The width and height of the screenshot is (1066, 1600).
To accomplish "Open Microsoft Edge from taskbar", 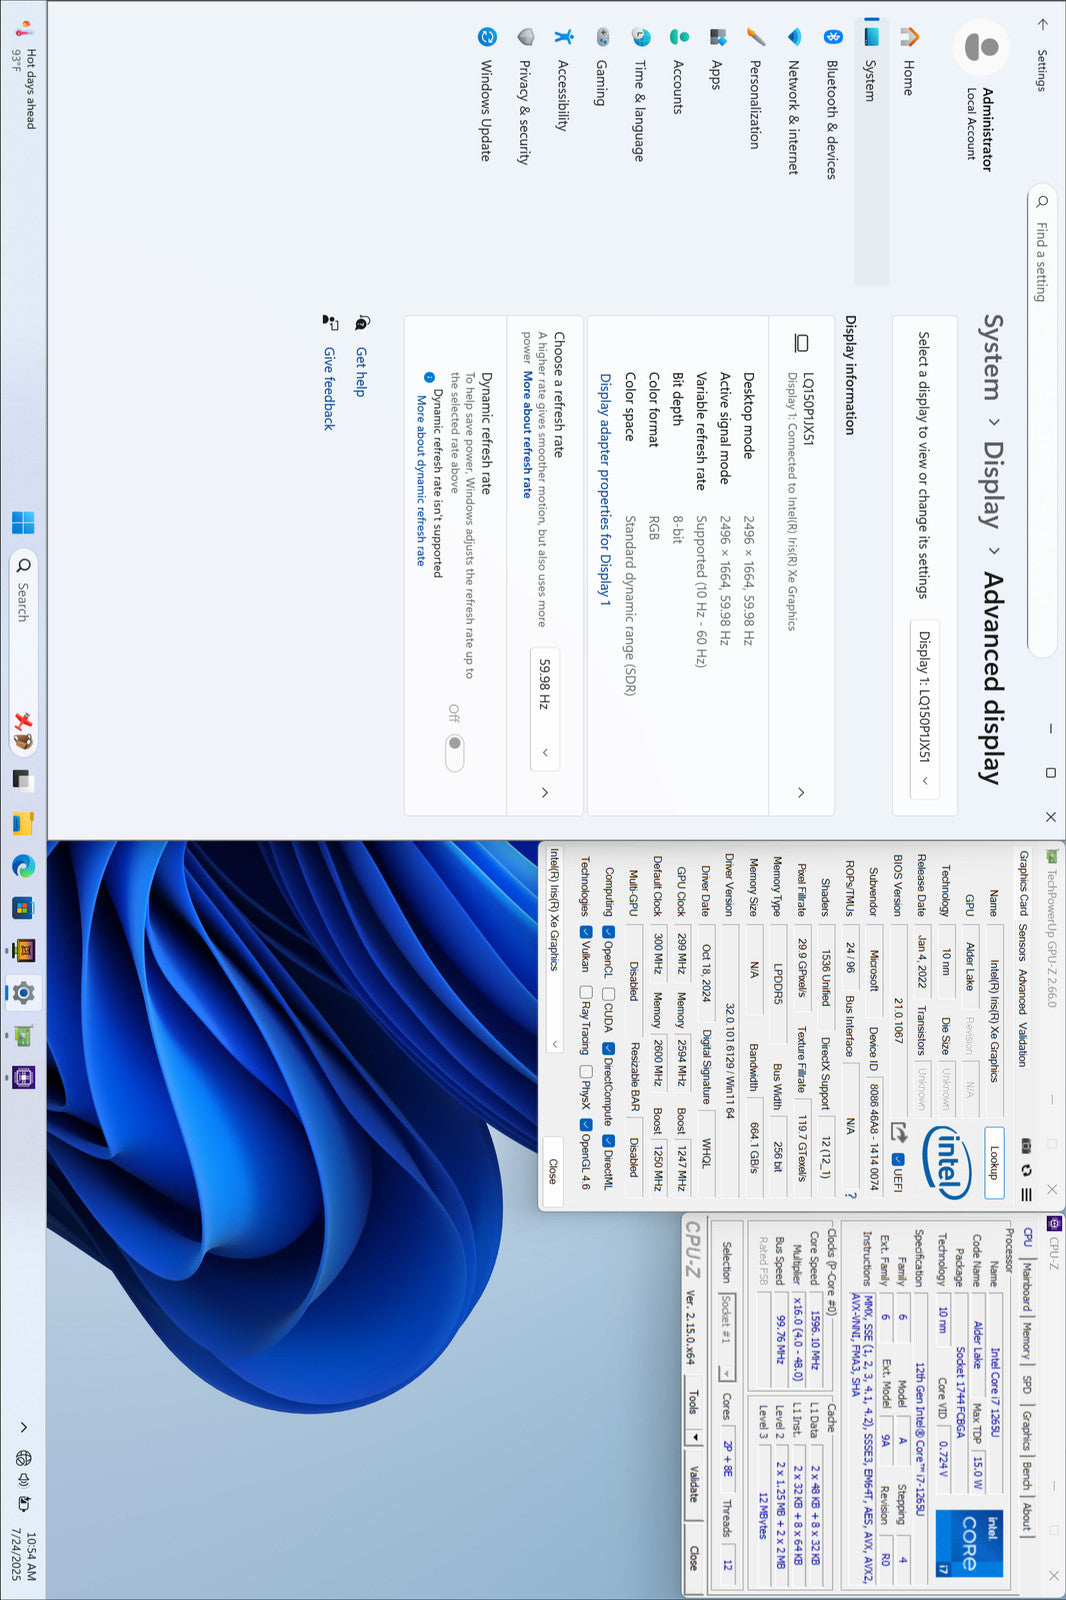I will (23, 866).
